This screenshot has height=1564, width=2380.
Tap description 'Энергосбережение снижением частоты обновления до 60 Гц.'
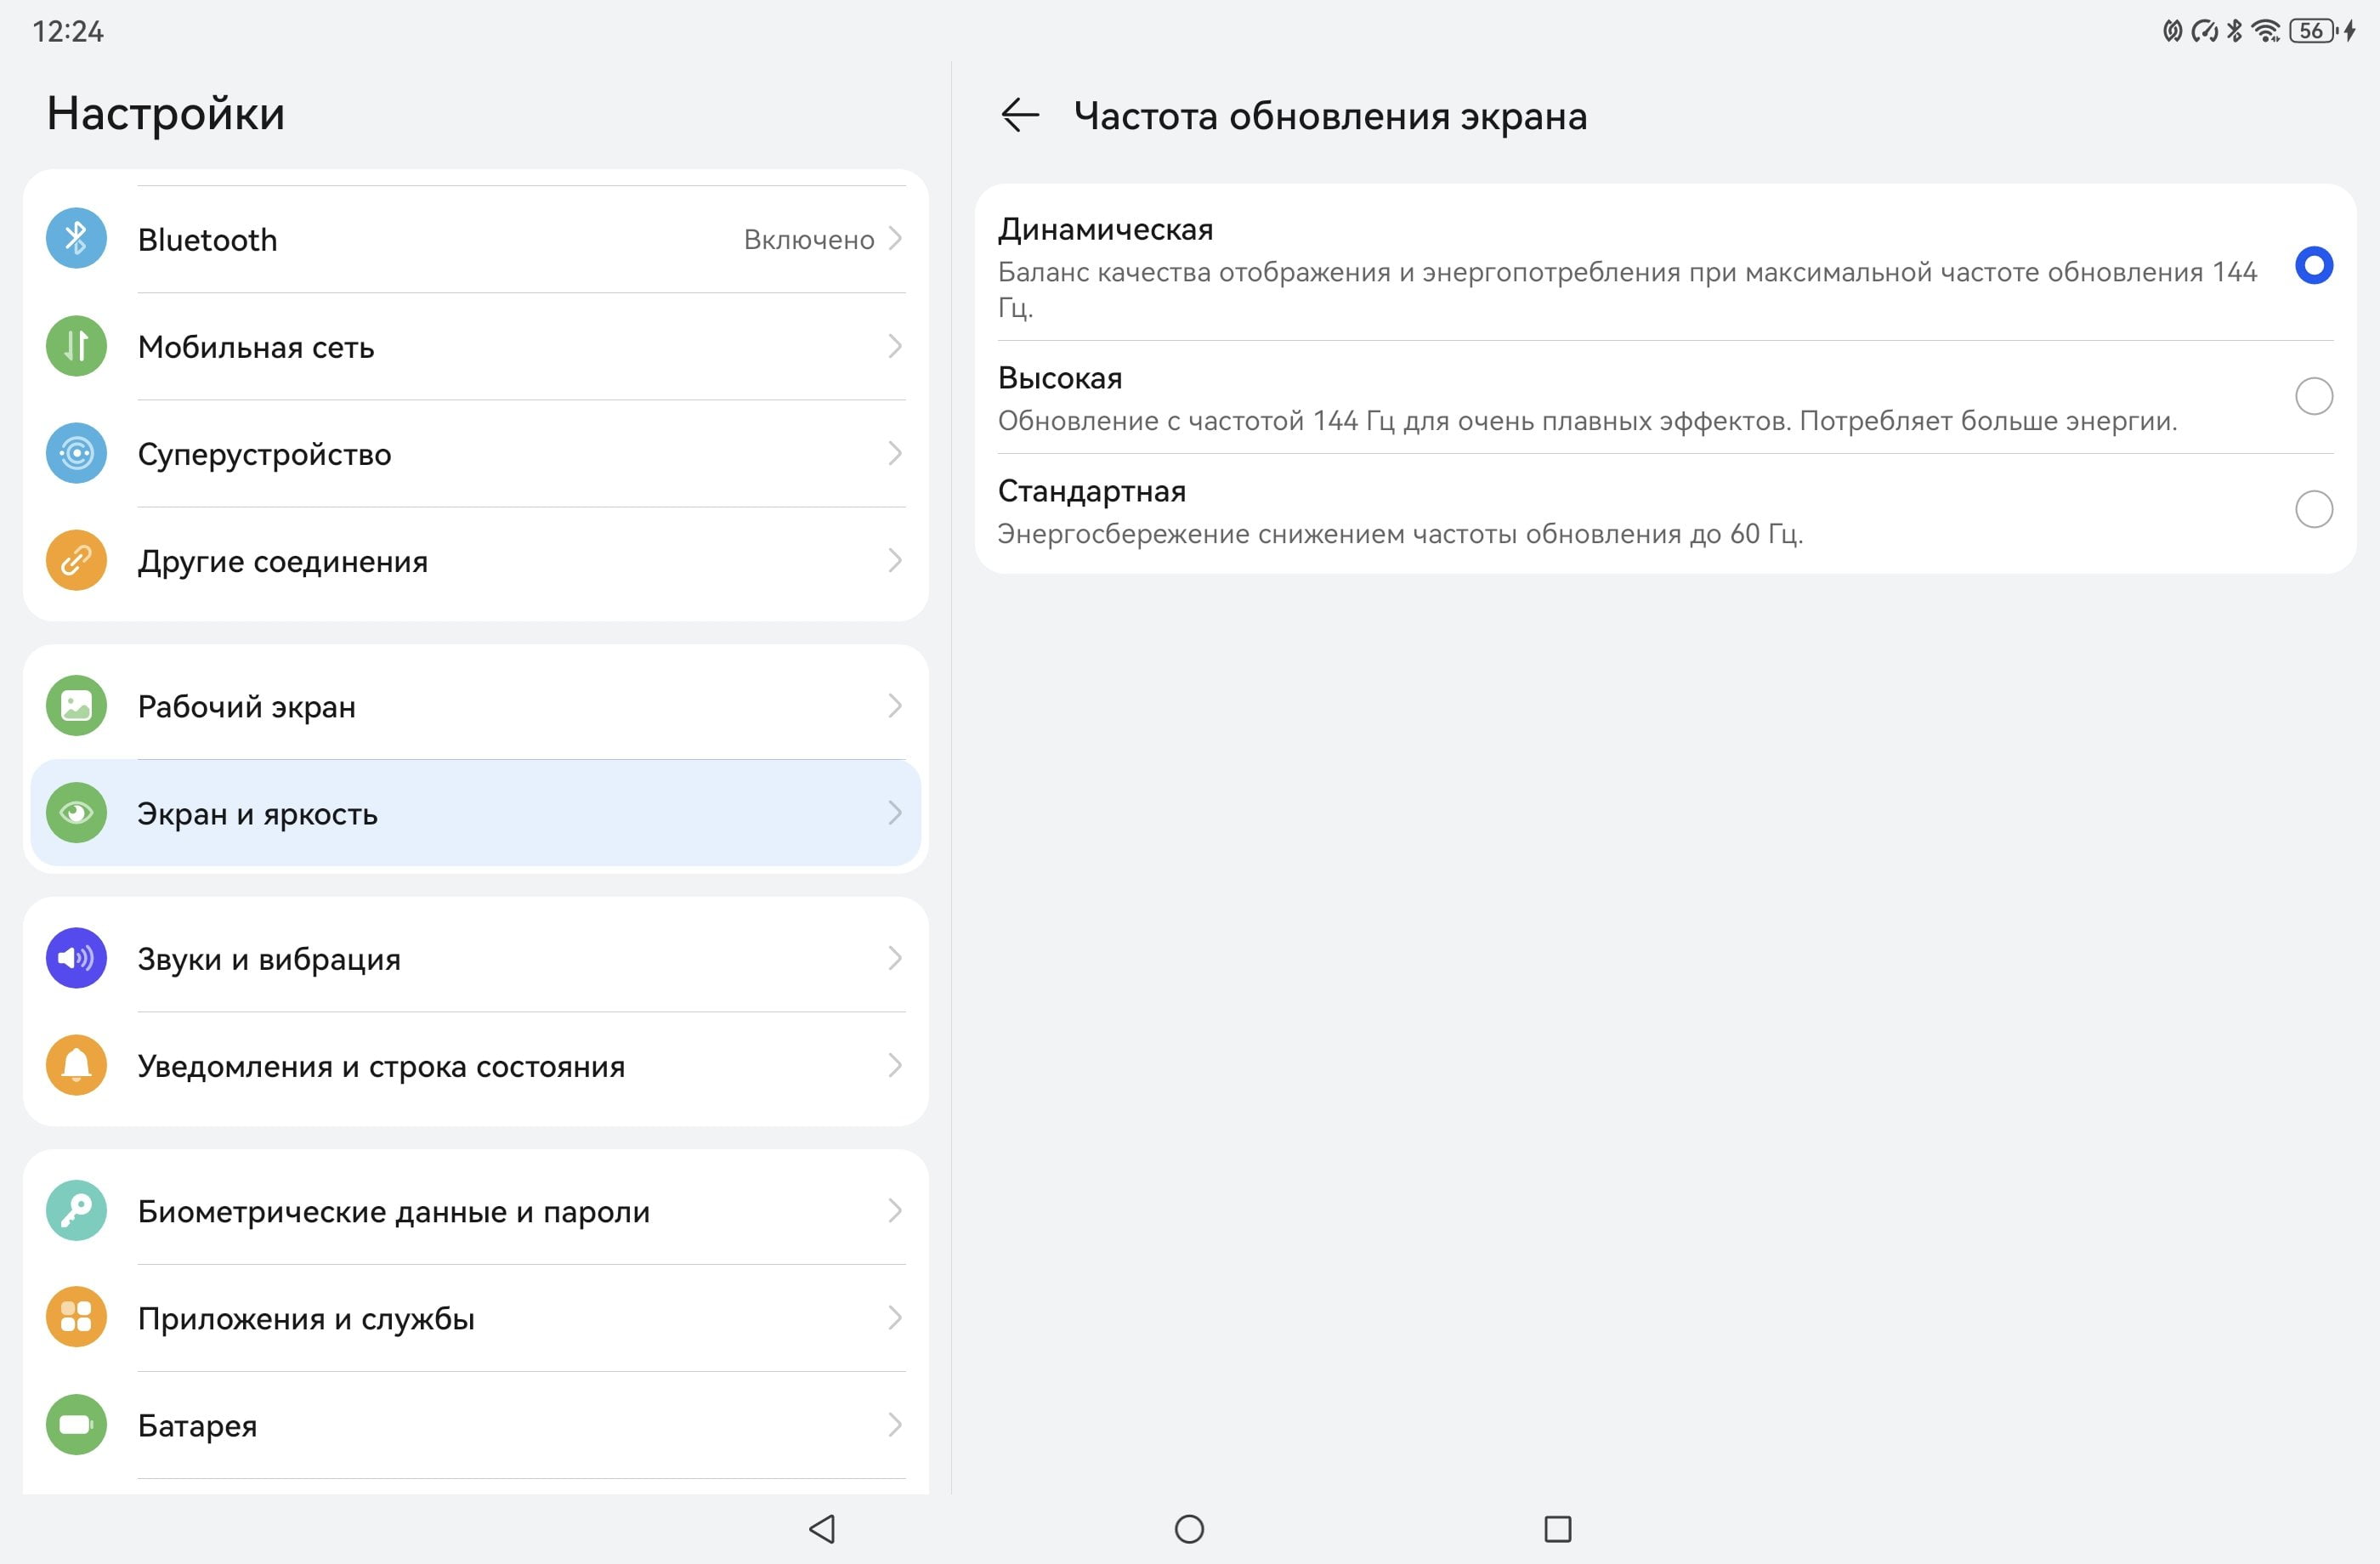click(x=1400, y=533)
